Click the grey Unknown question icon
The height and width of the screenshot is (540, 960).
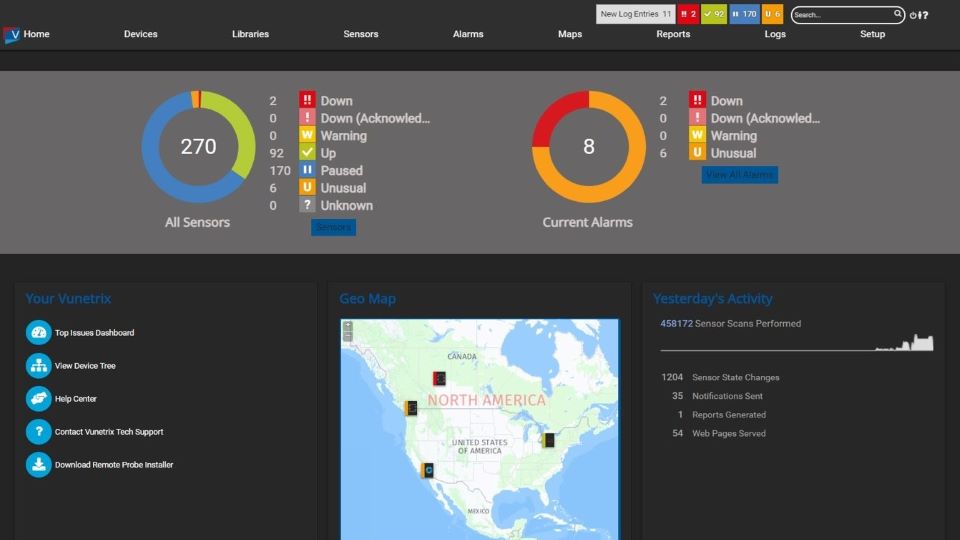click(307, 204)
